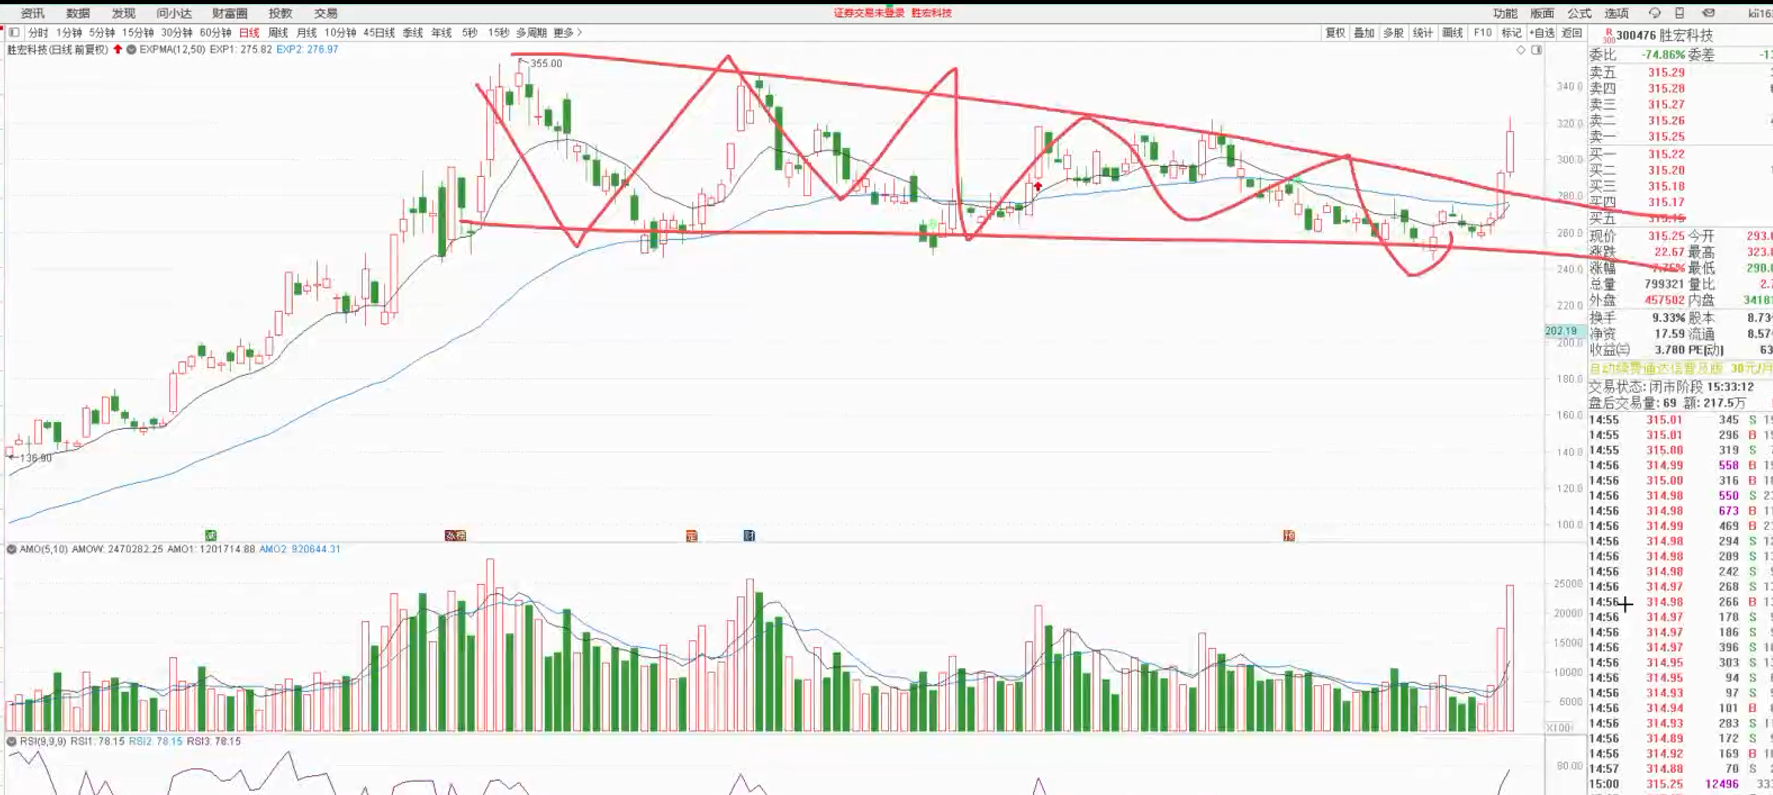Click the 画线 drawing tools button

(x=1453, y=33)
